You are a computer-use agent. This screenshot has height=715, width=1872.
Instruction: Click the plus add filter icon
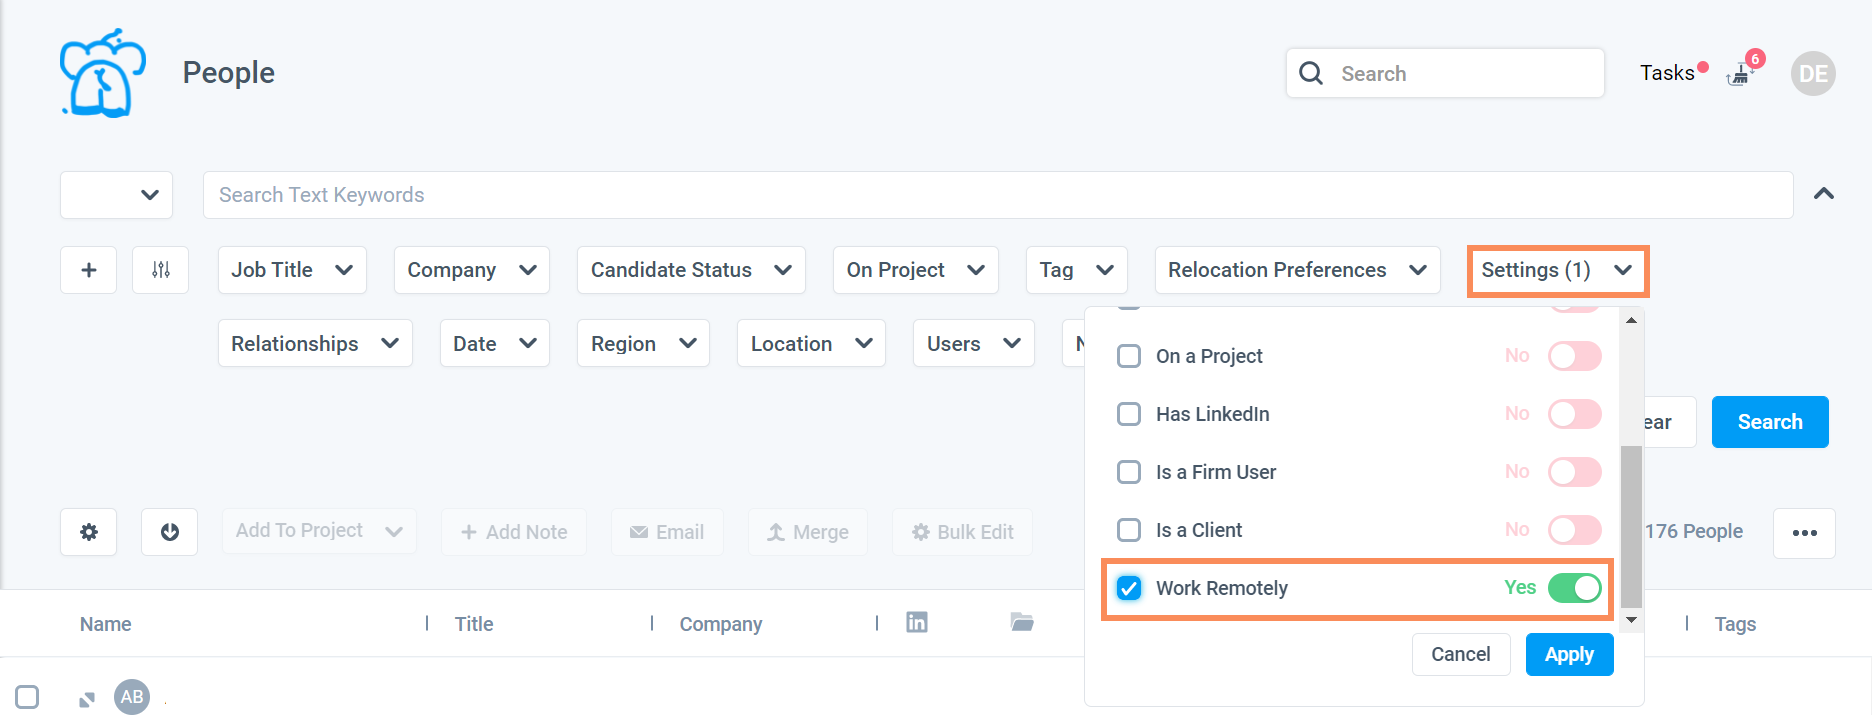pyautogui.click(x=89, y=270)
